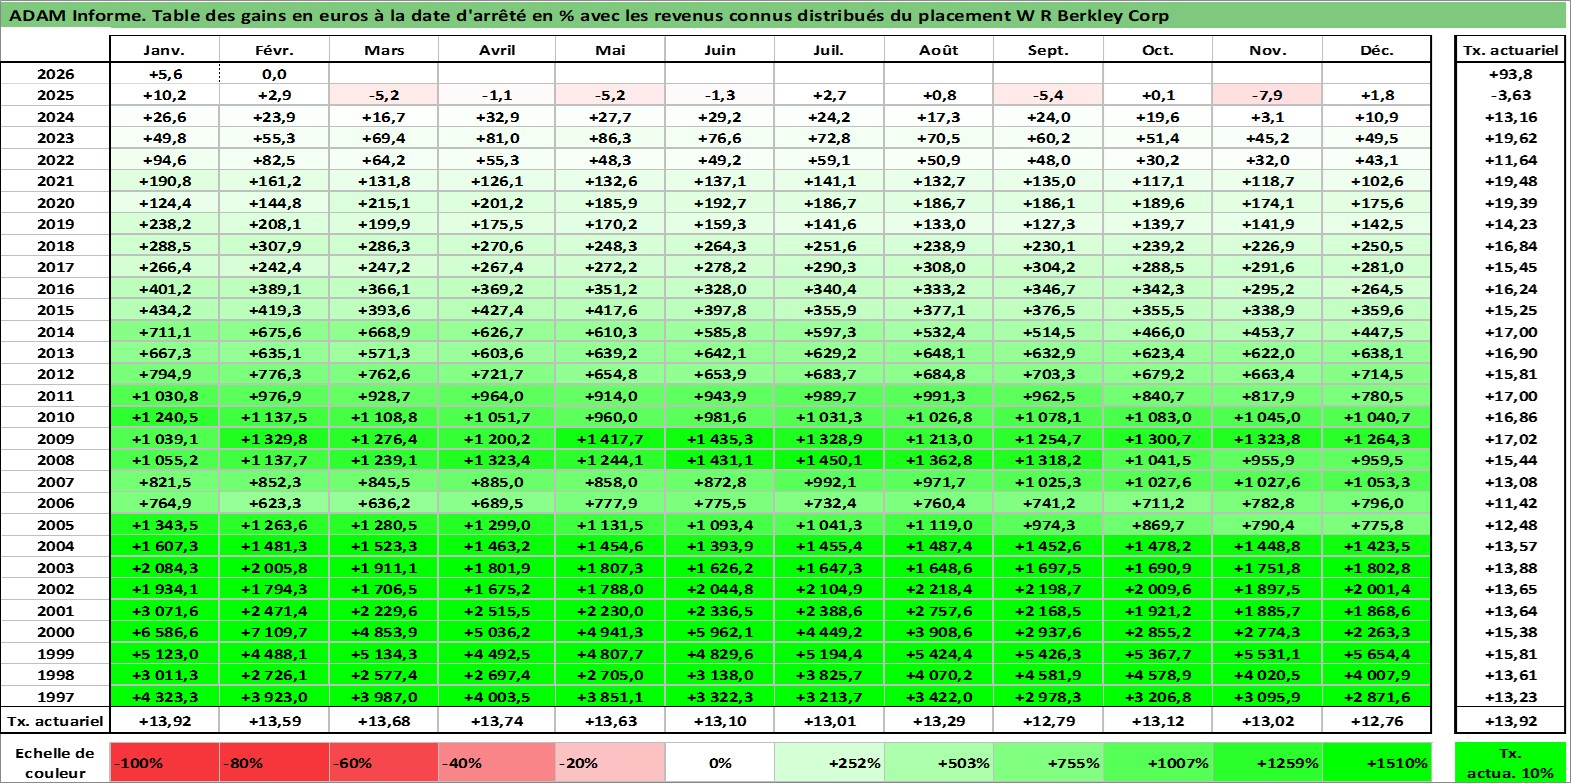
Task: Click the +11,42 actuarial rate for 2006
Action: pyautogui.click(x=1510, y=503)
